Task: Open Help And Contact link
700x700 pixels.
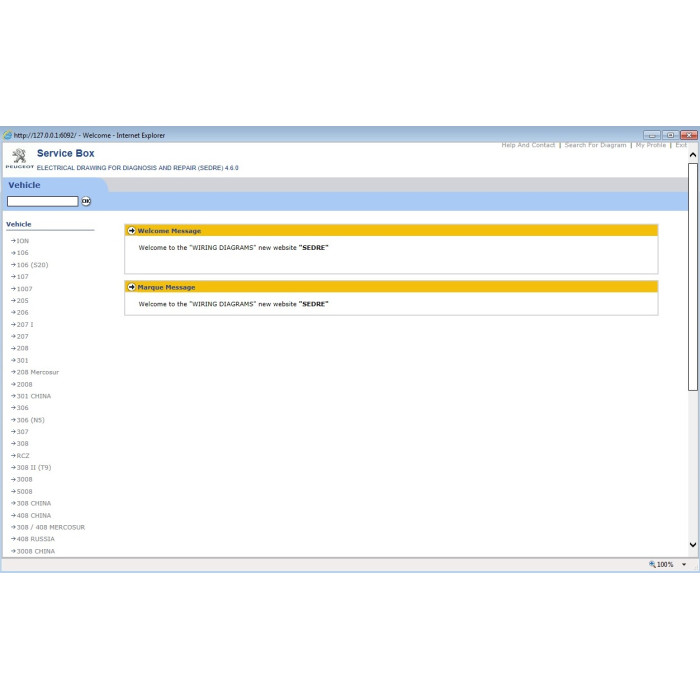Action: pyautogui.click(x=528, y=145)
